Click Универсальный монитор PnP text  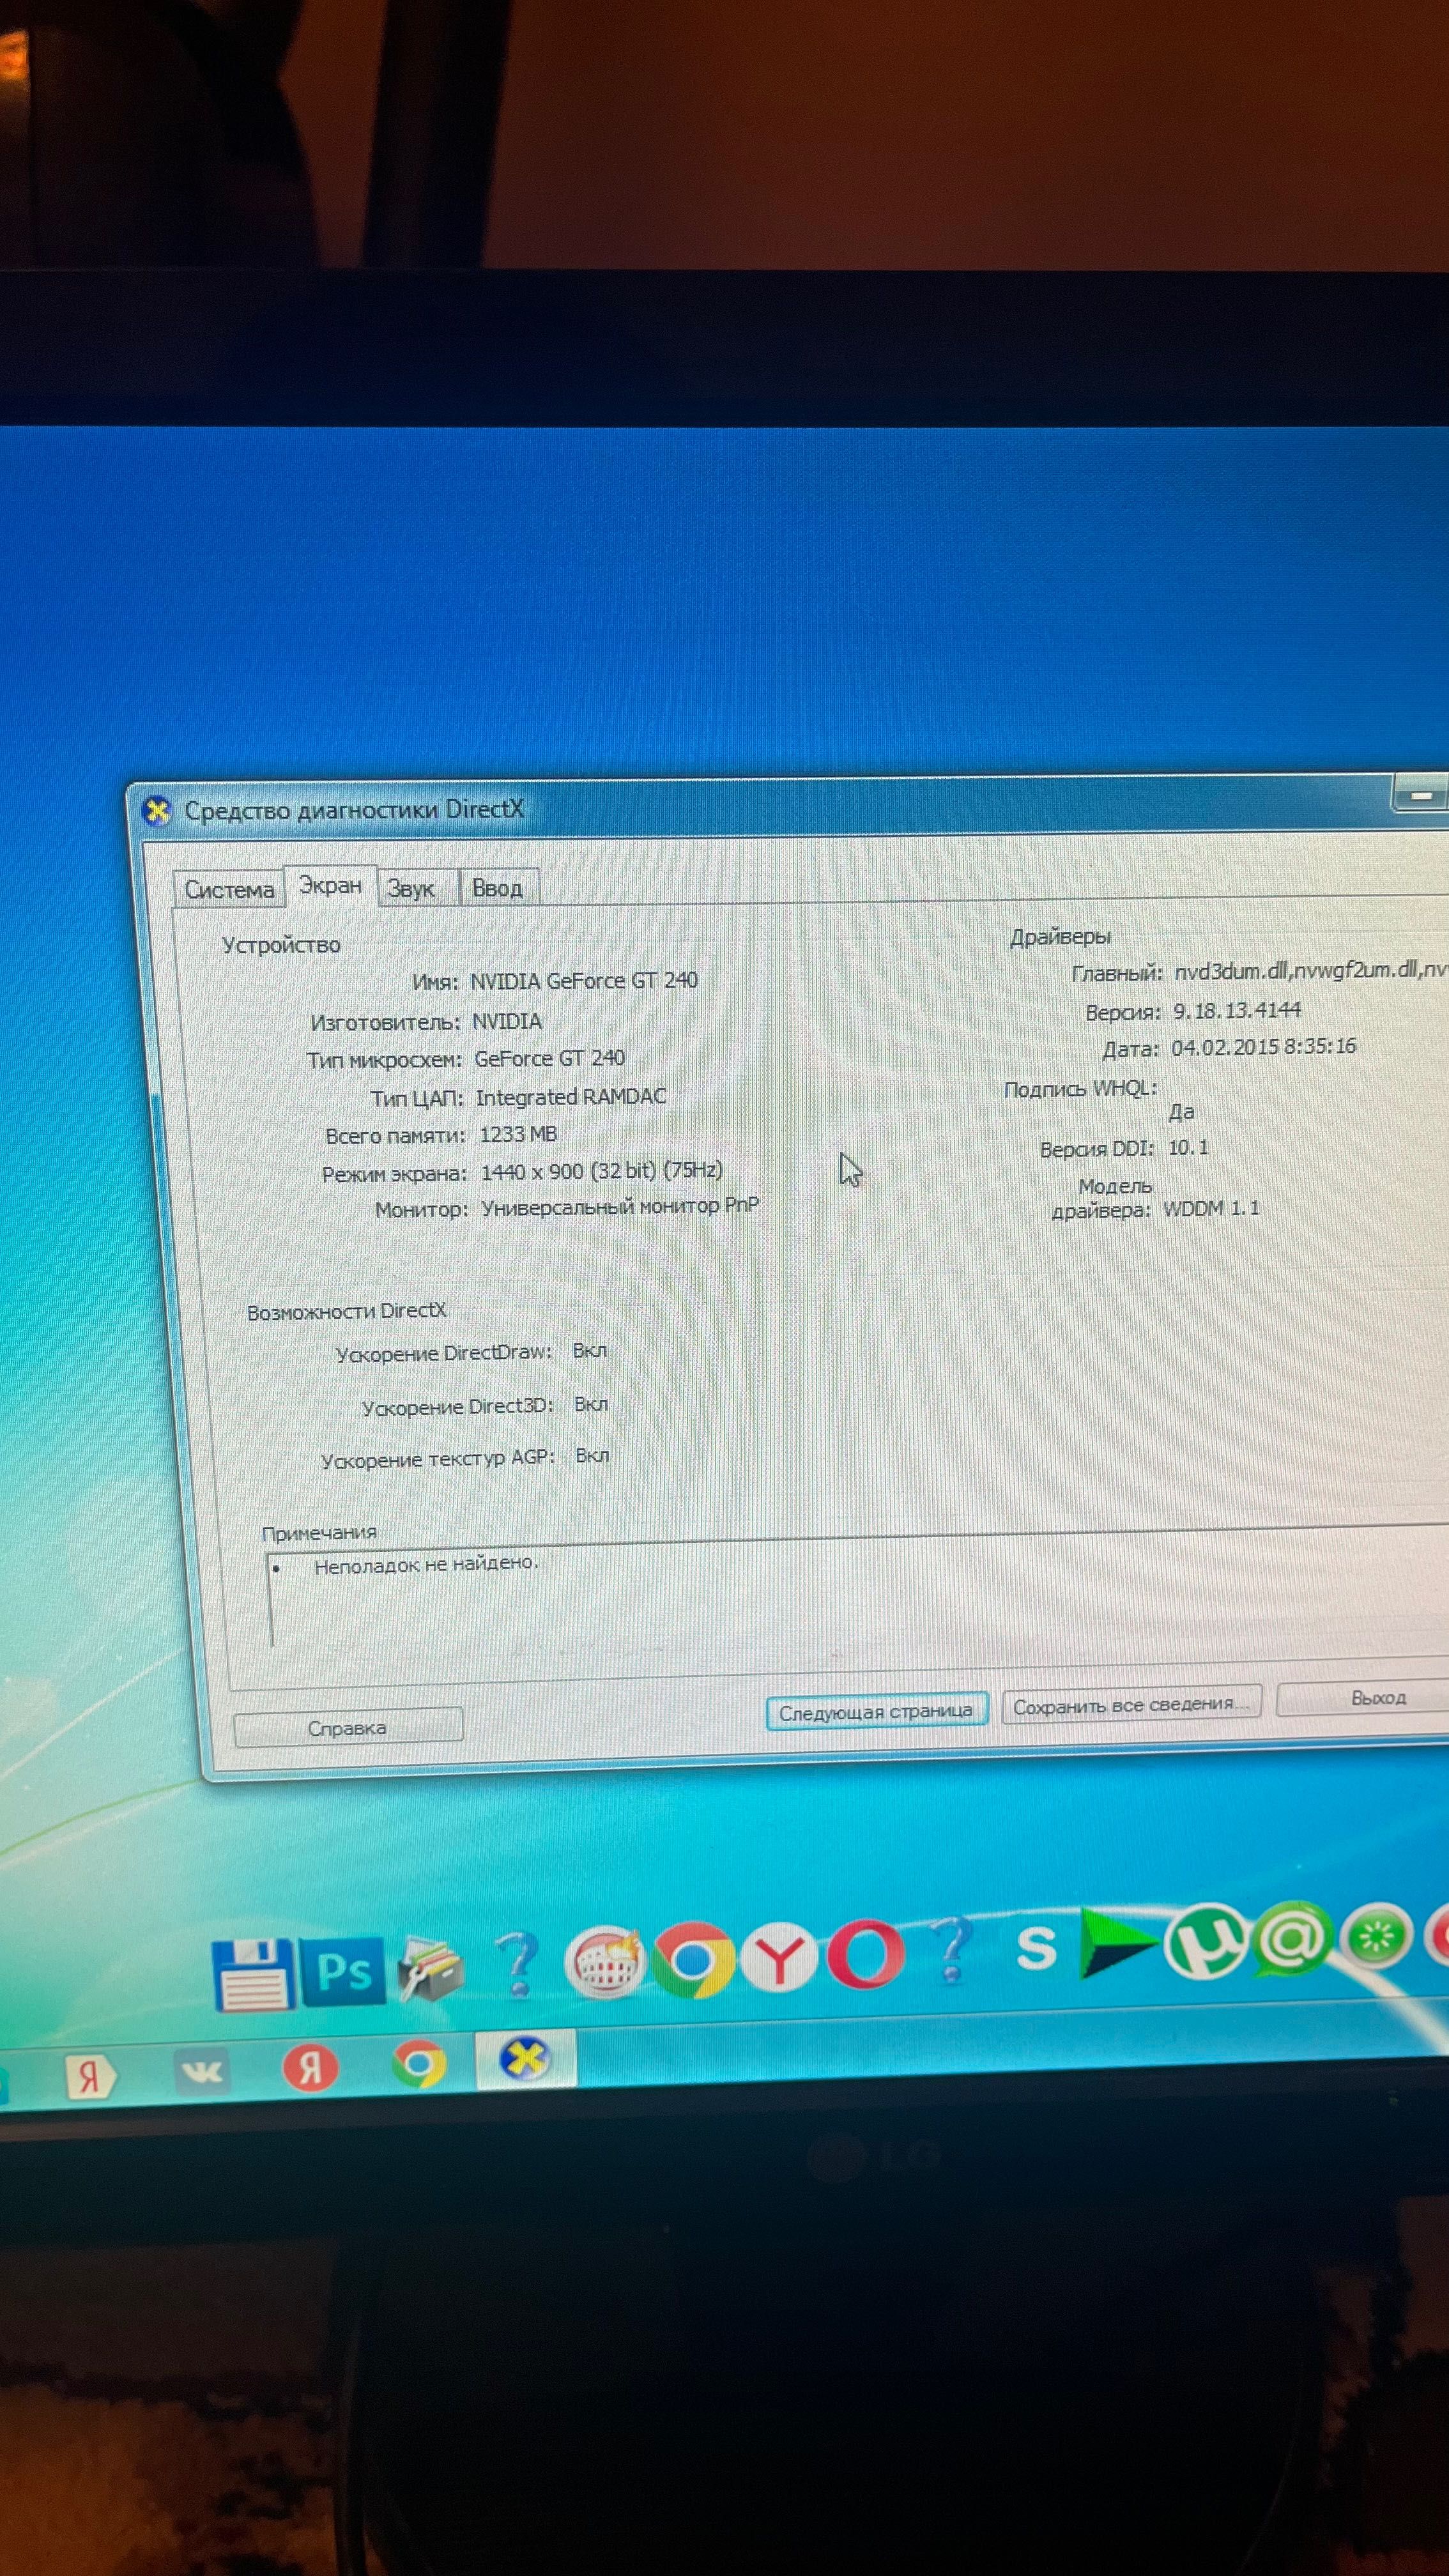click(620, 1207)
